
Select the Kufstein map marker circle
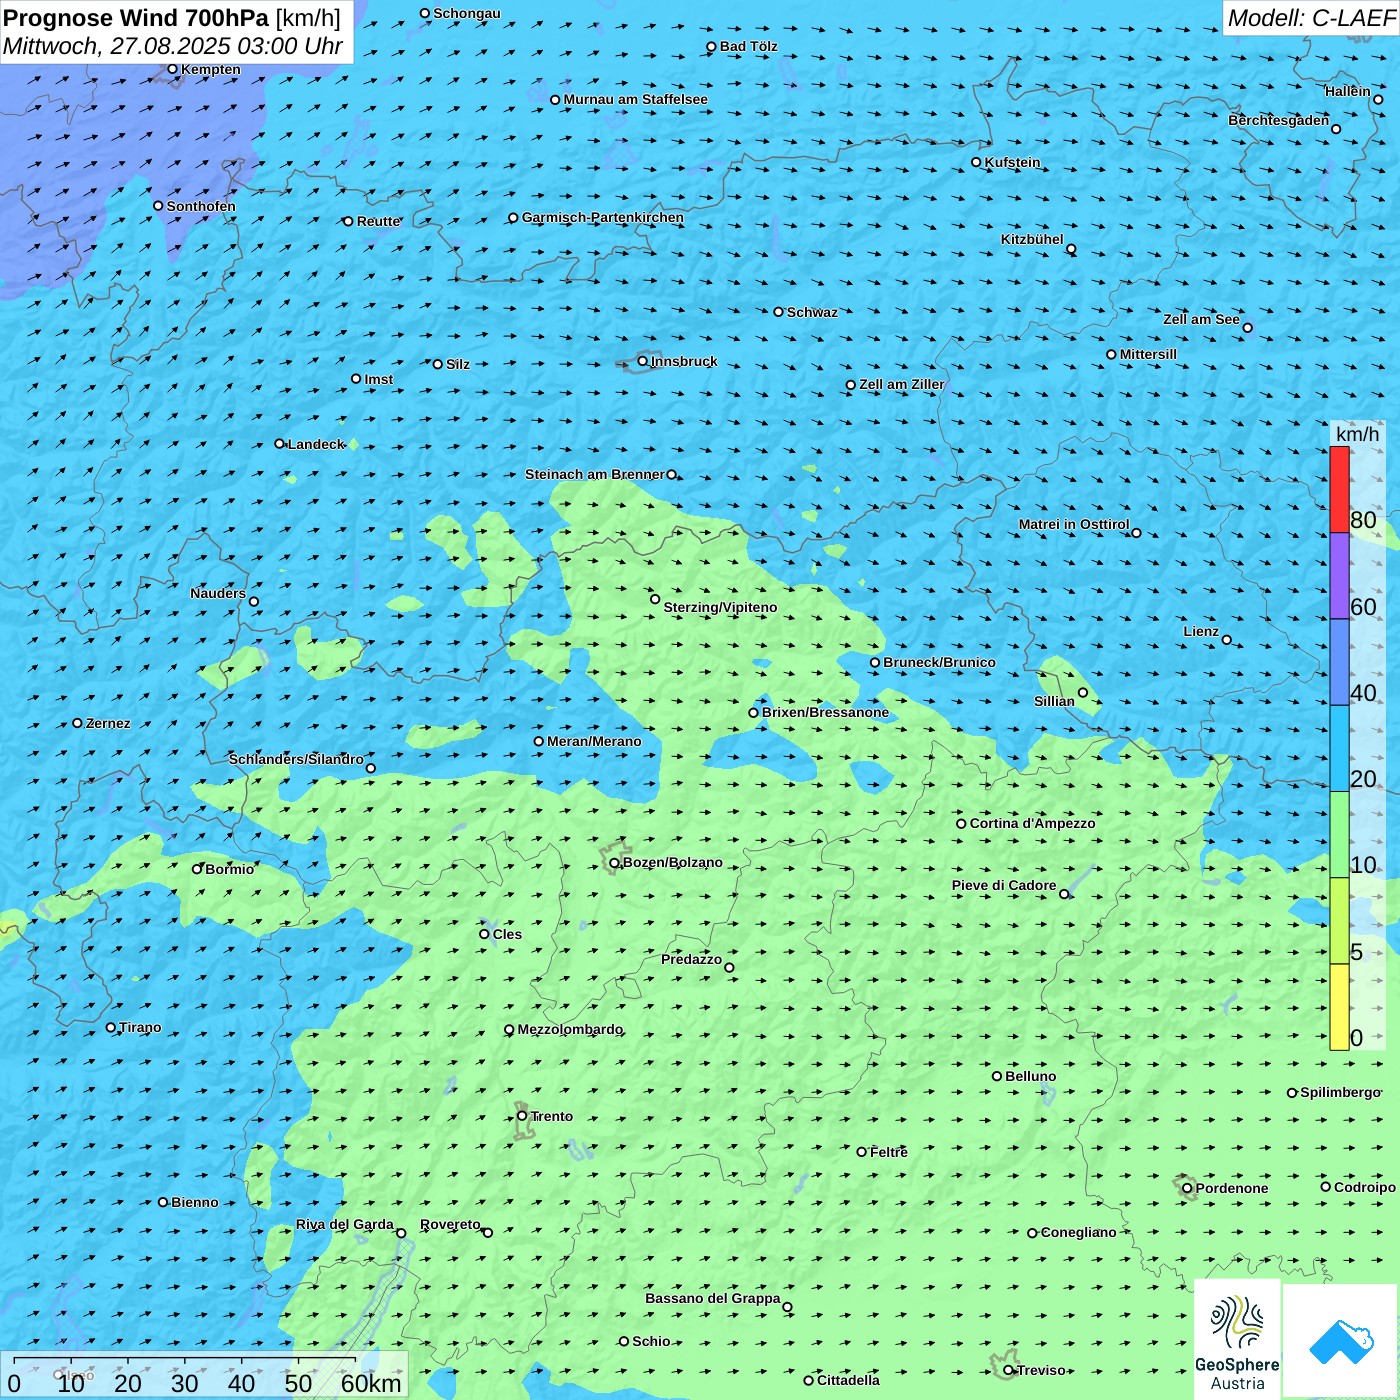tap(976, 162)
